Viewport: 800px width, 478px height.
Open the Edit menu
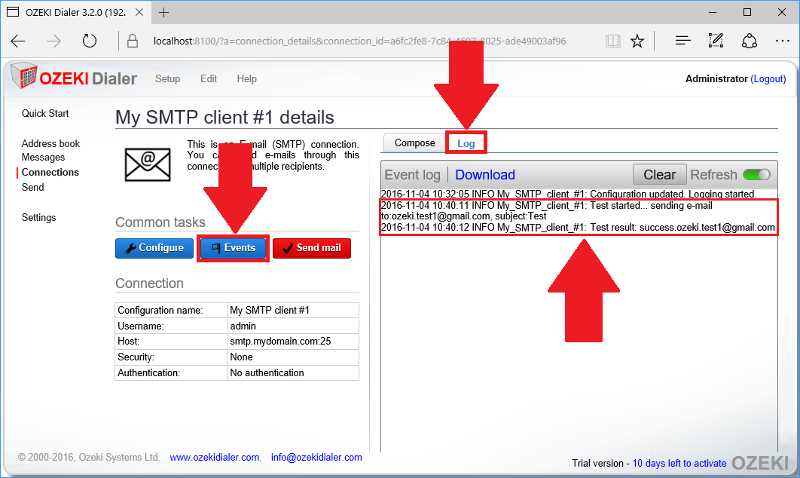[x=208, y=79]
